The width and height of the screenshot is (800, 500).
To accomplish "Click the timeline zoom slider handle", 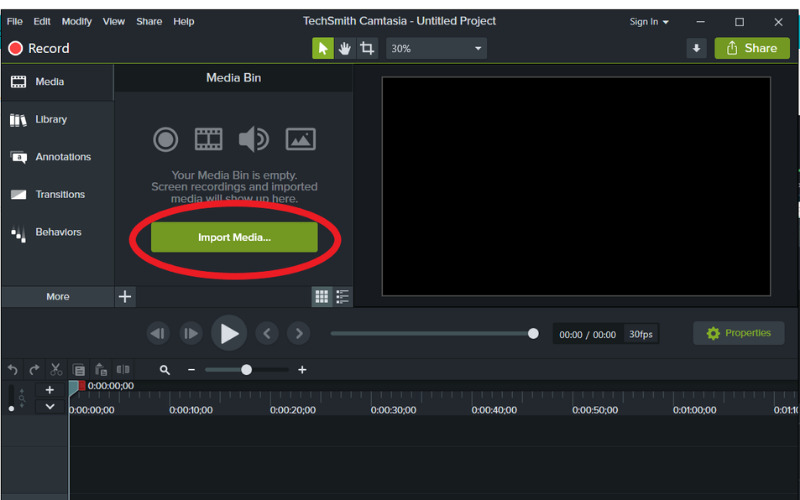I will coord(246,370).
